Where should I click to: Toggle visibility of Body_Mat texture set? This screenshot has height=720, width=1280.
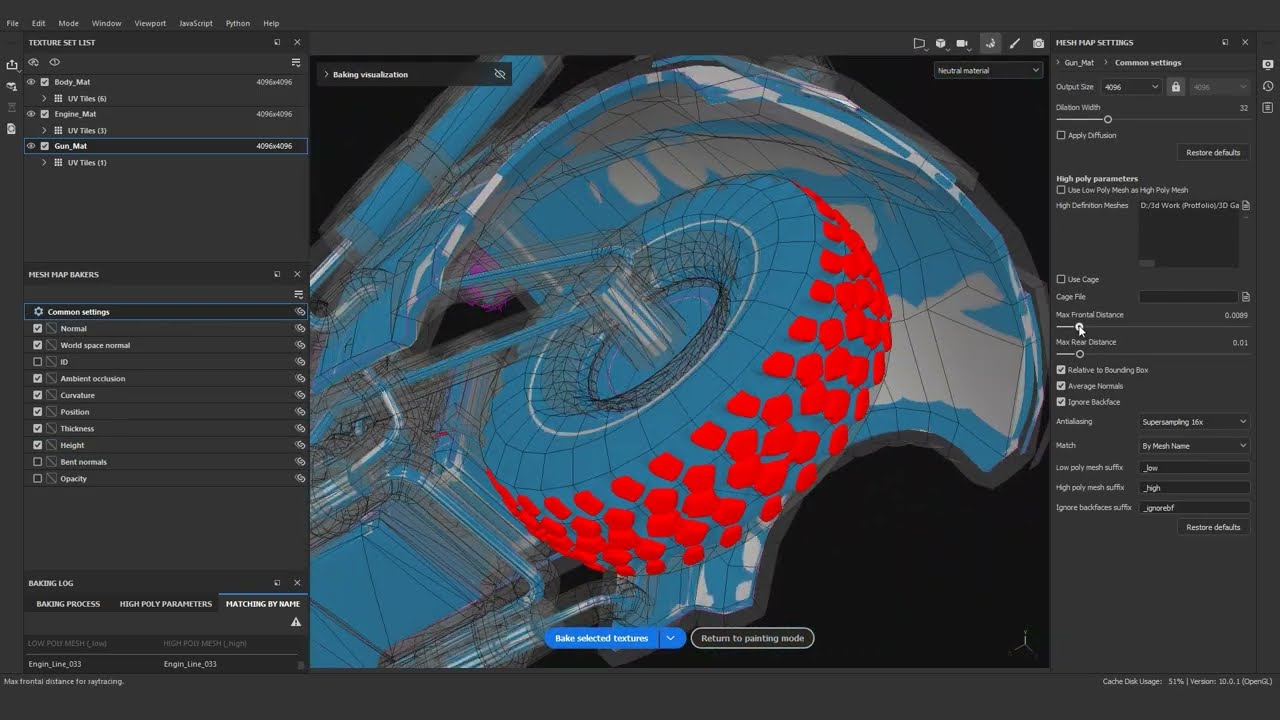pos(31,82)
